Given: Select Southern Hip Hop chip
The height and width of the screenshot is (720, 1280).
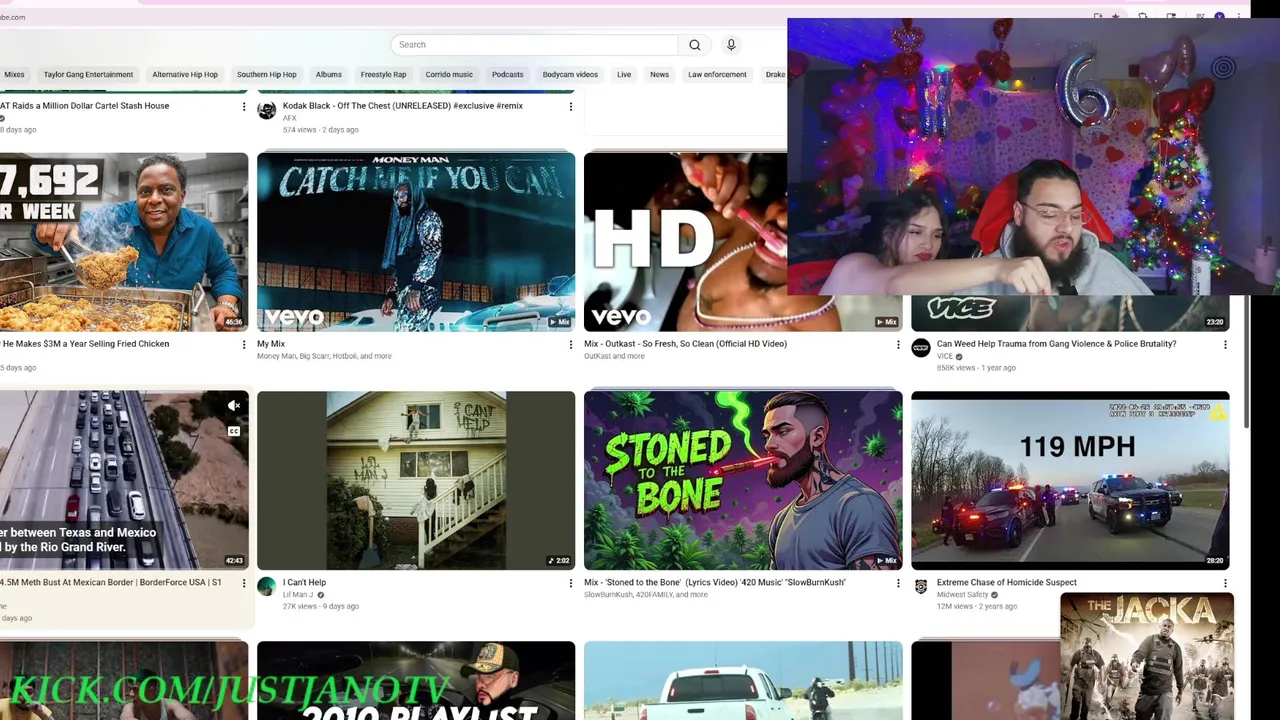Looking at the screenshot, I should [x=267, y=75].
